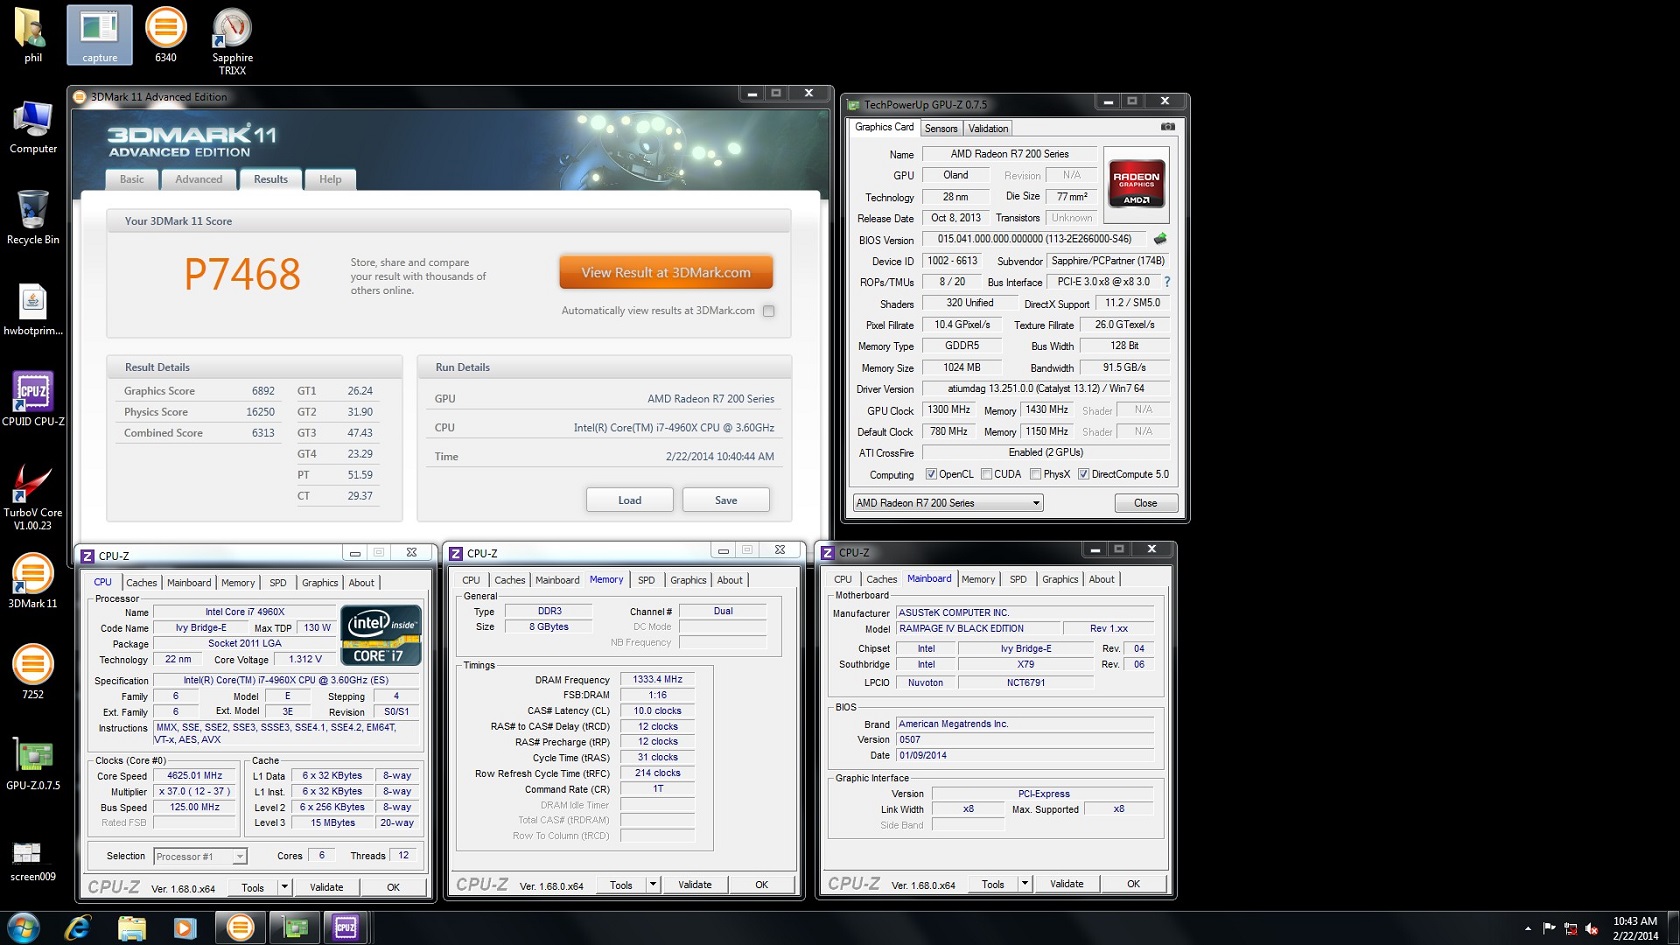The image size is (1680, 945).
Task: Open the Windows Start menu
Action: pos(23,927)
